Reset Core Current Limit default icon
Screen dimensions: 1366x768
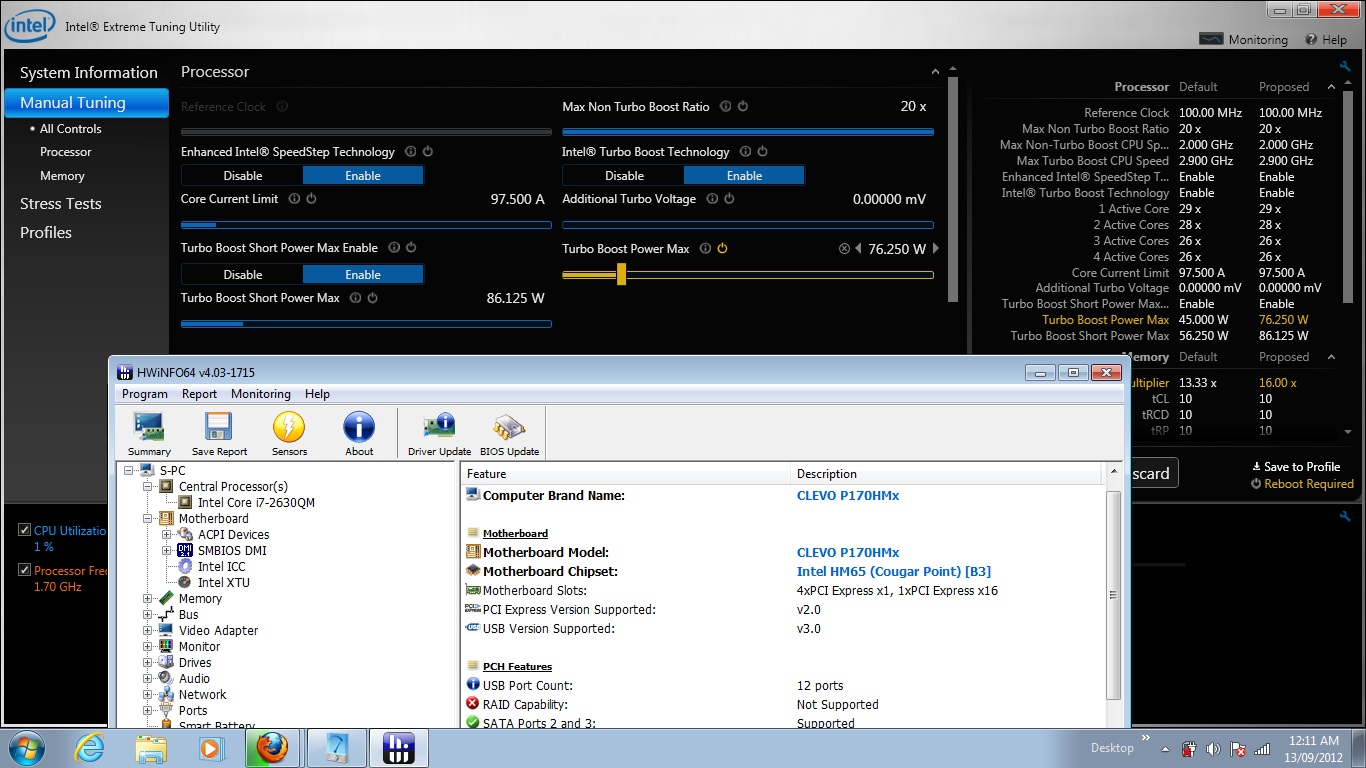point(311,199)
